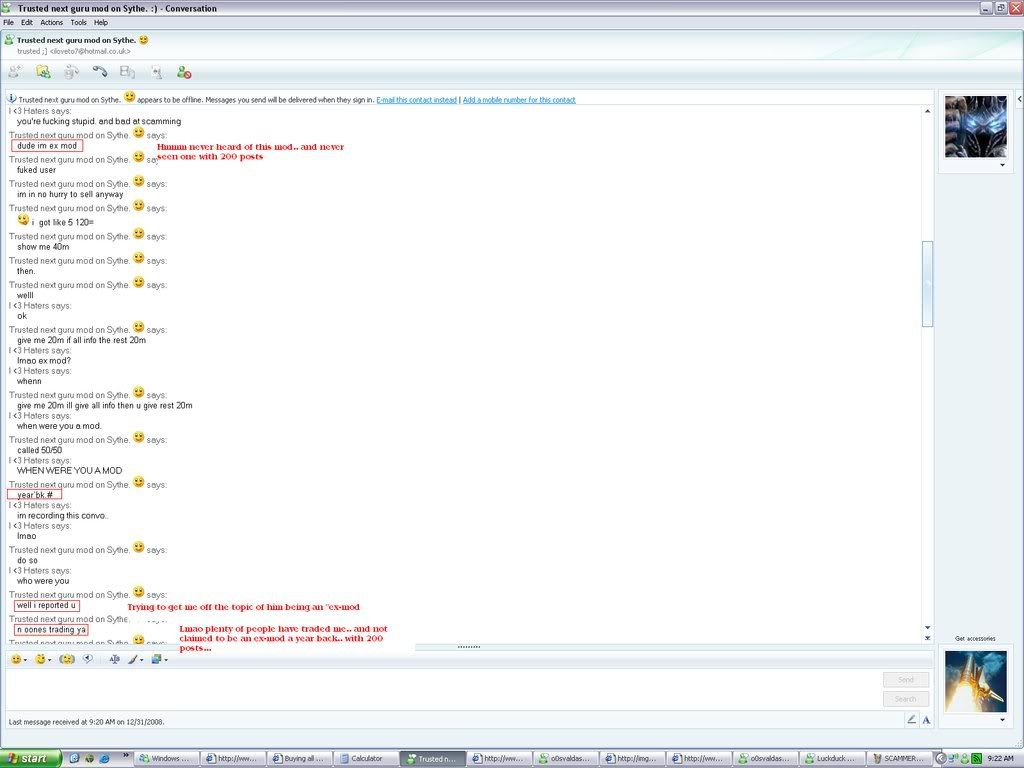Open dropdown next to emoticon picker

click(25, 660)
